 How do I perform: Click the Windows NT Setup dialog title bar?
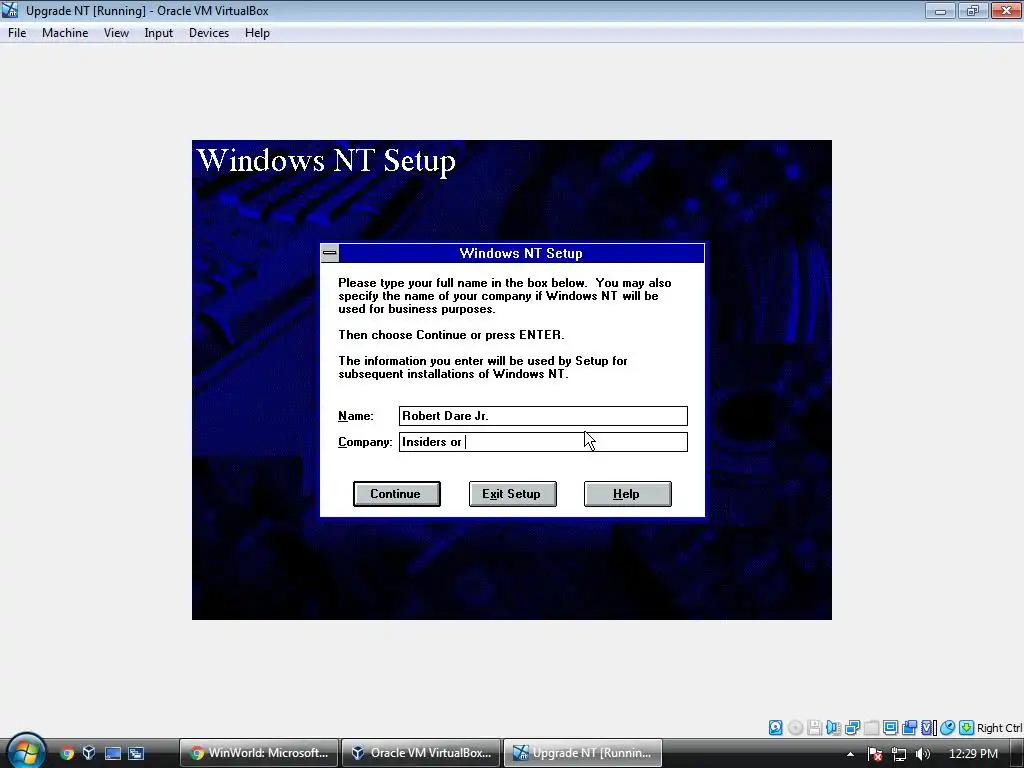521,253
